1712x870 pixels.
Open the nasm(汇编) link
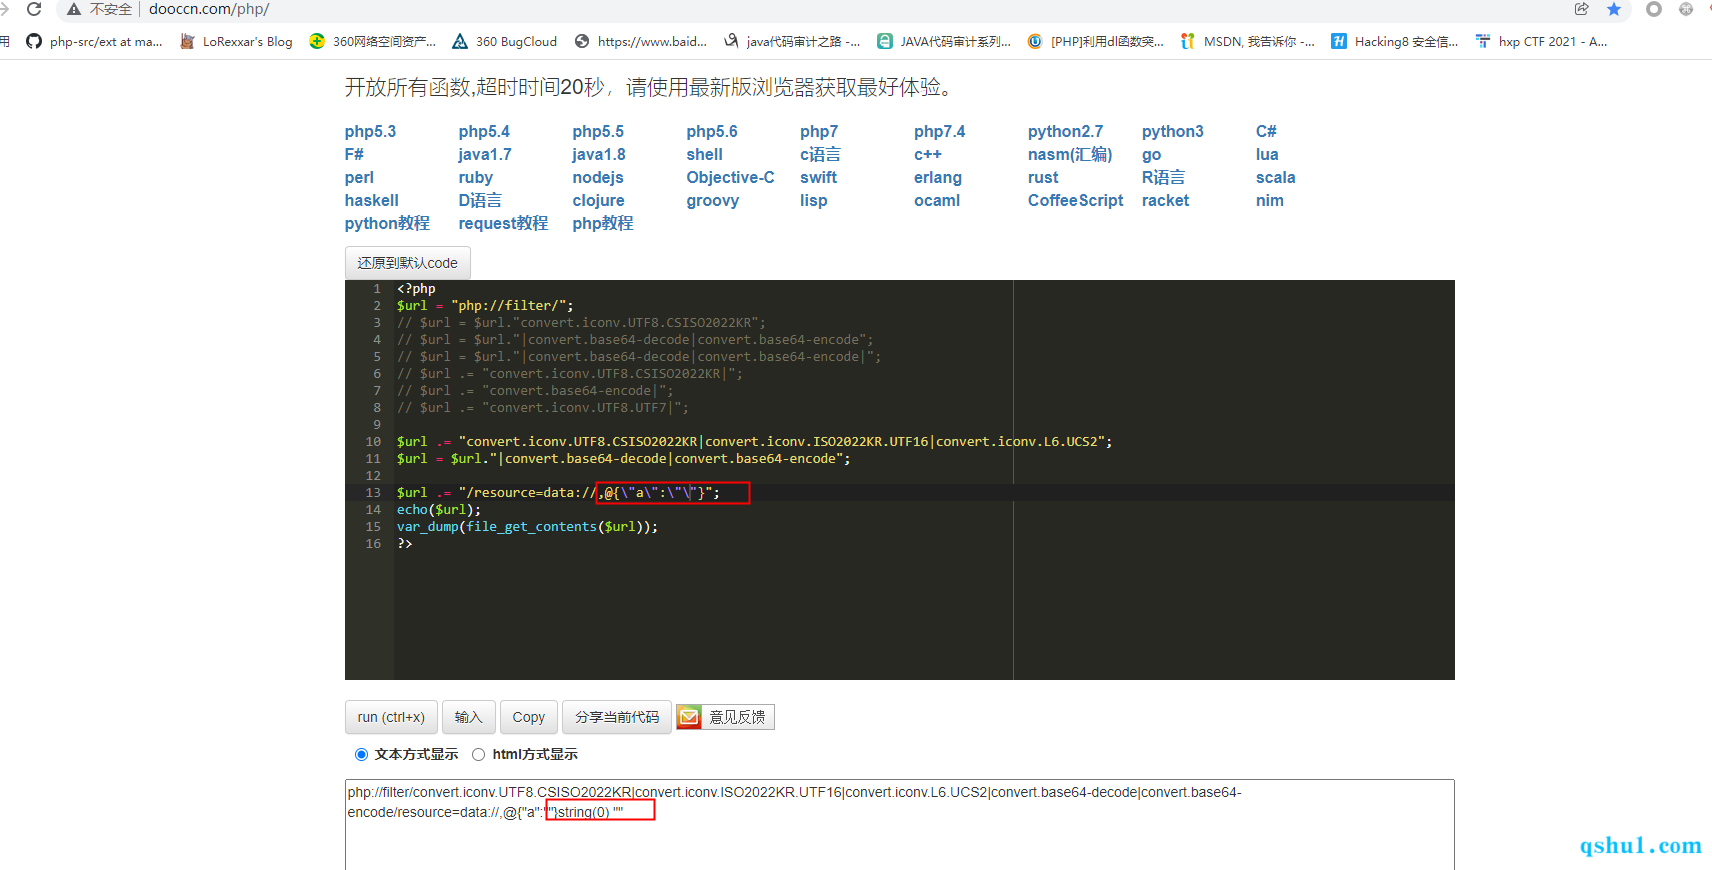pos(1070,154)
